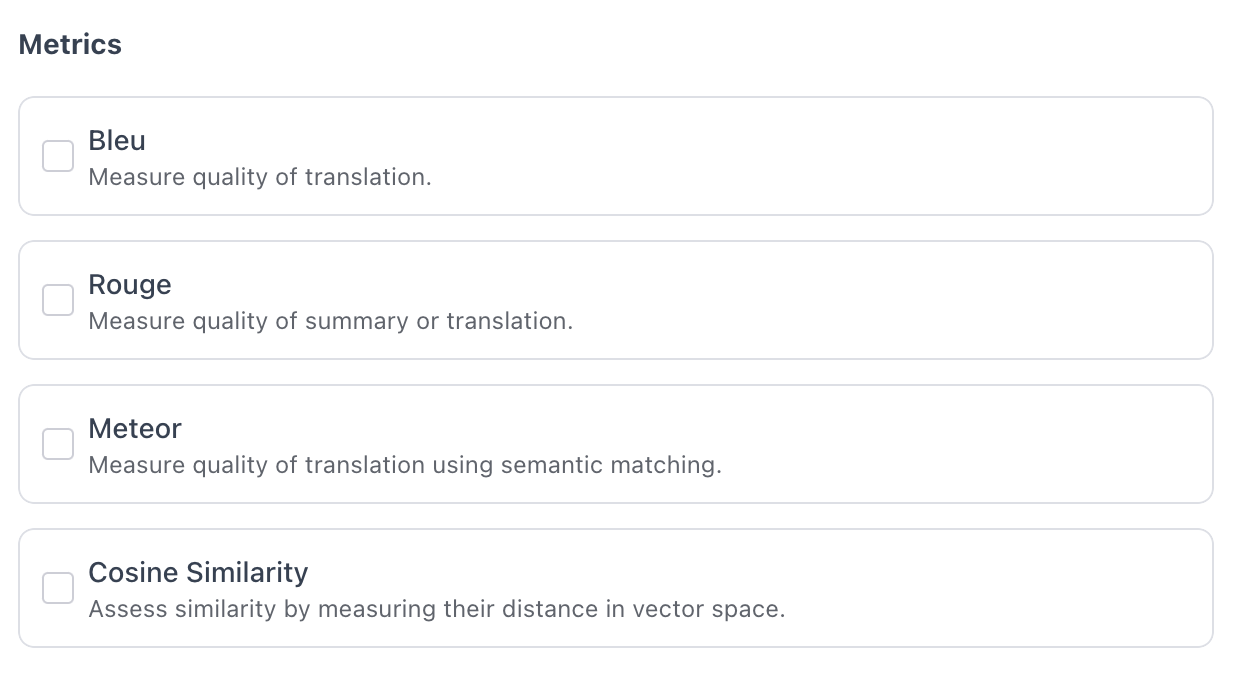Screen dimensions: 1238x690
Task: Enable the Cosine Similarity checkbox
Action: 57,588
